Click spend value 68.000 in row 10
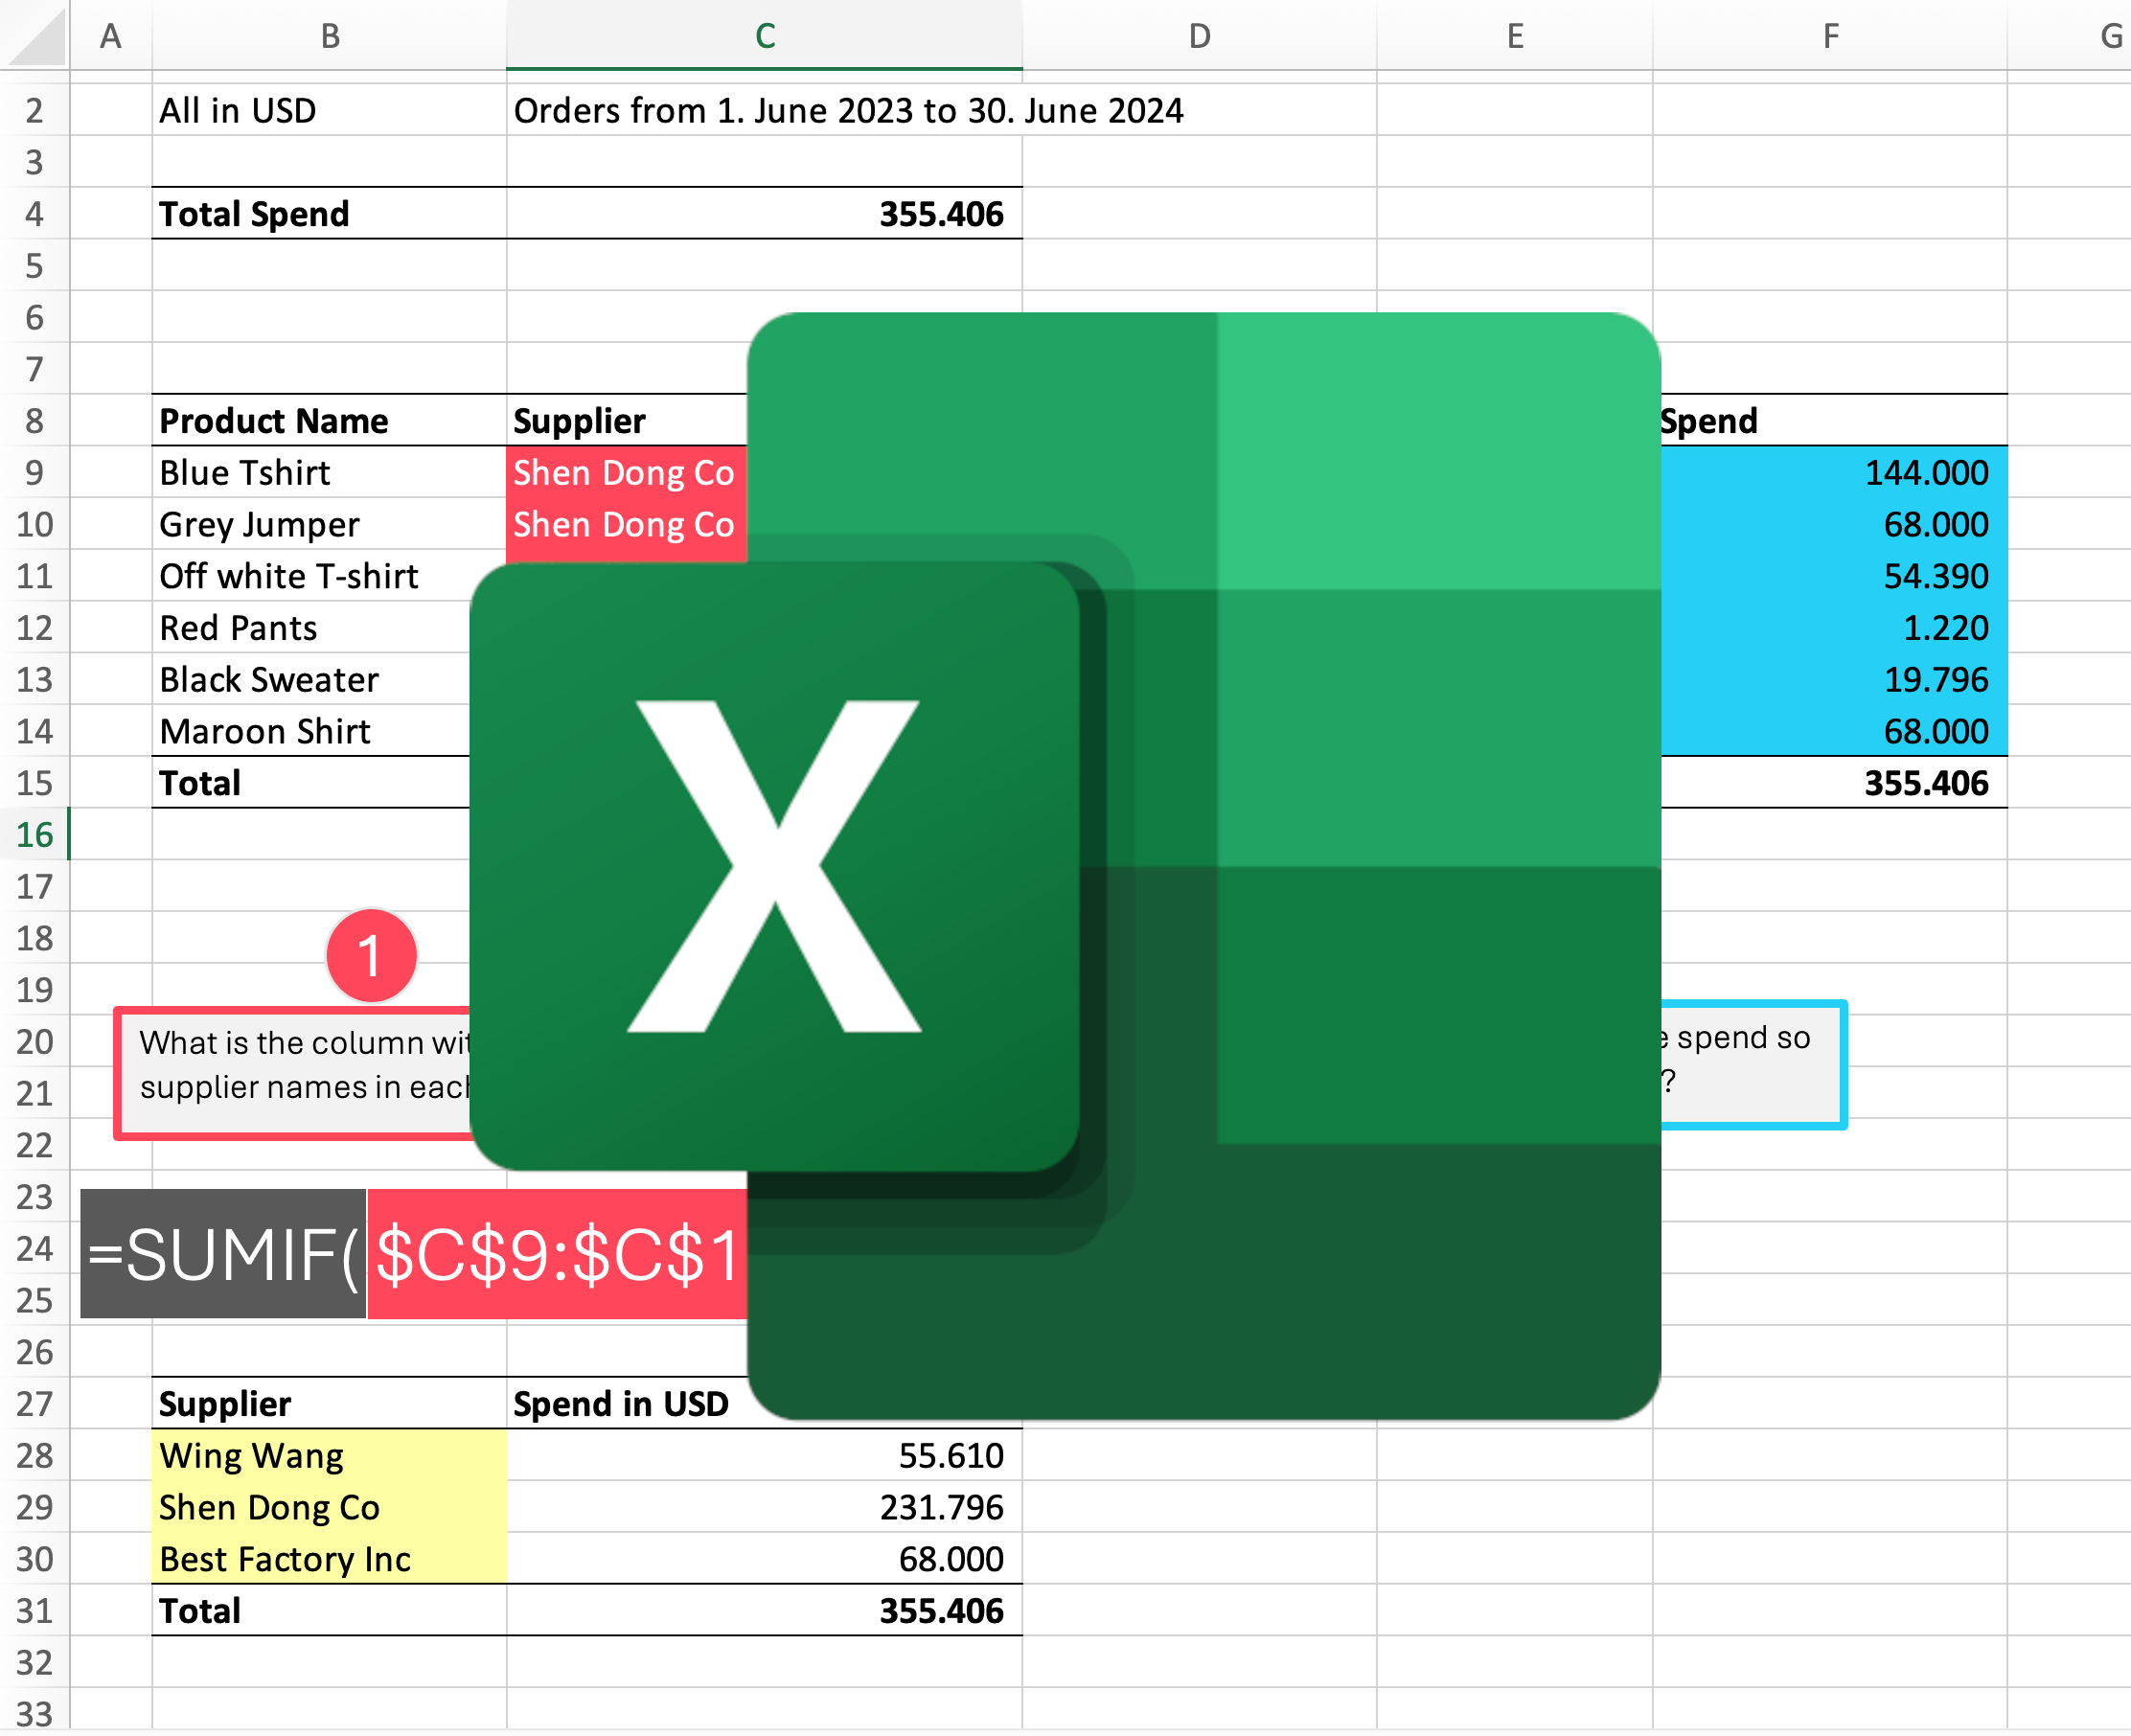 point(1832,524)
